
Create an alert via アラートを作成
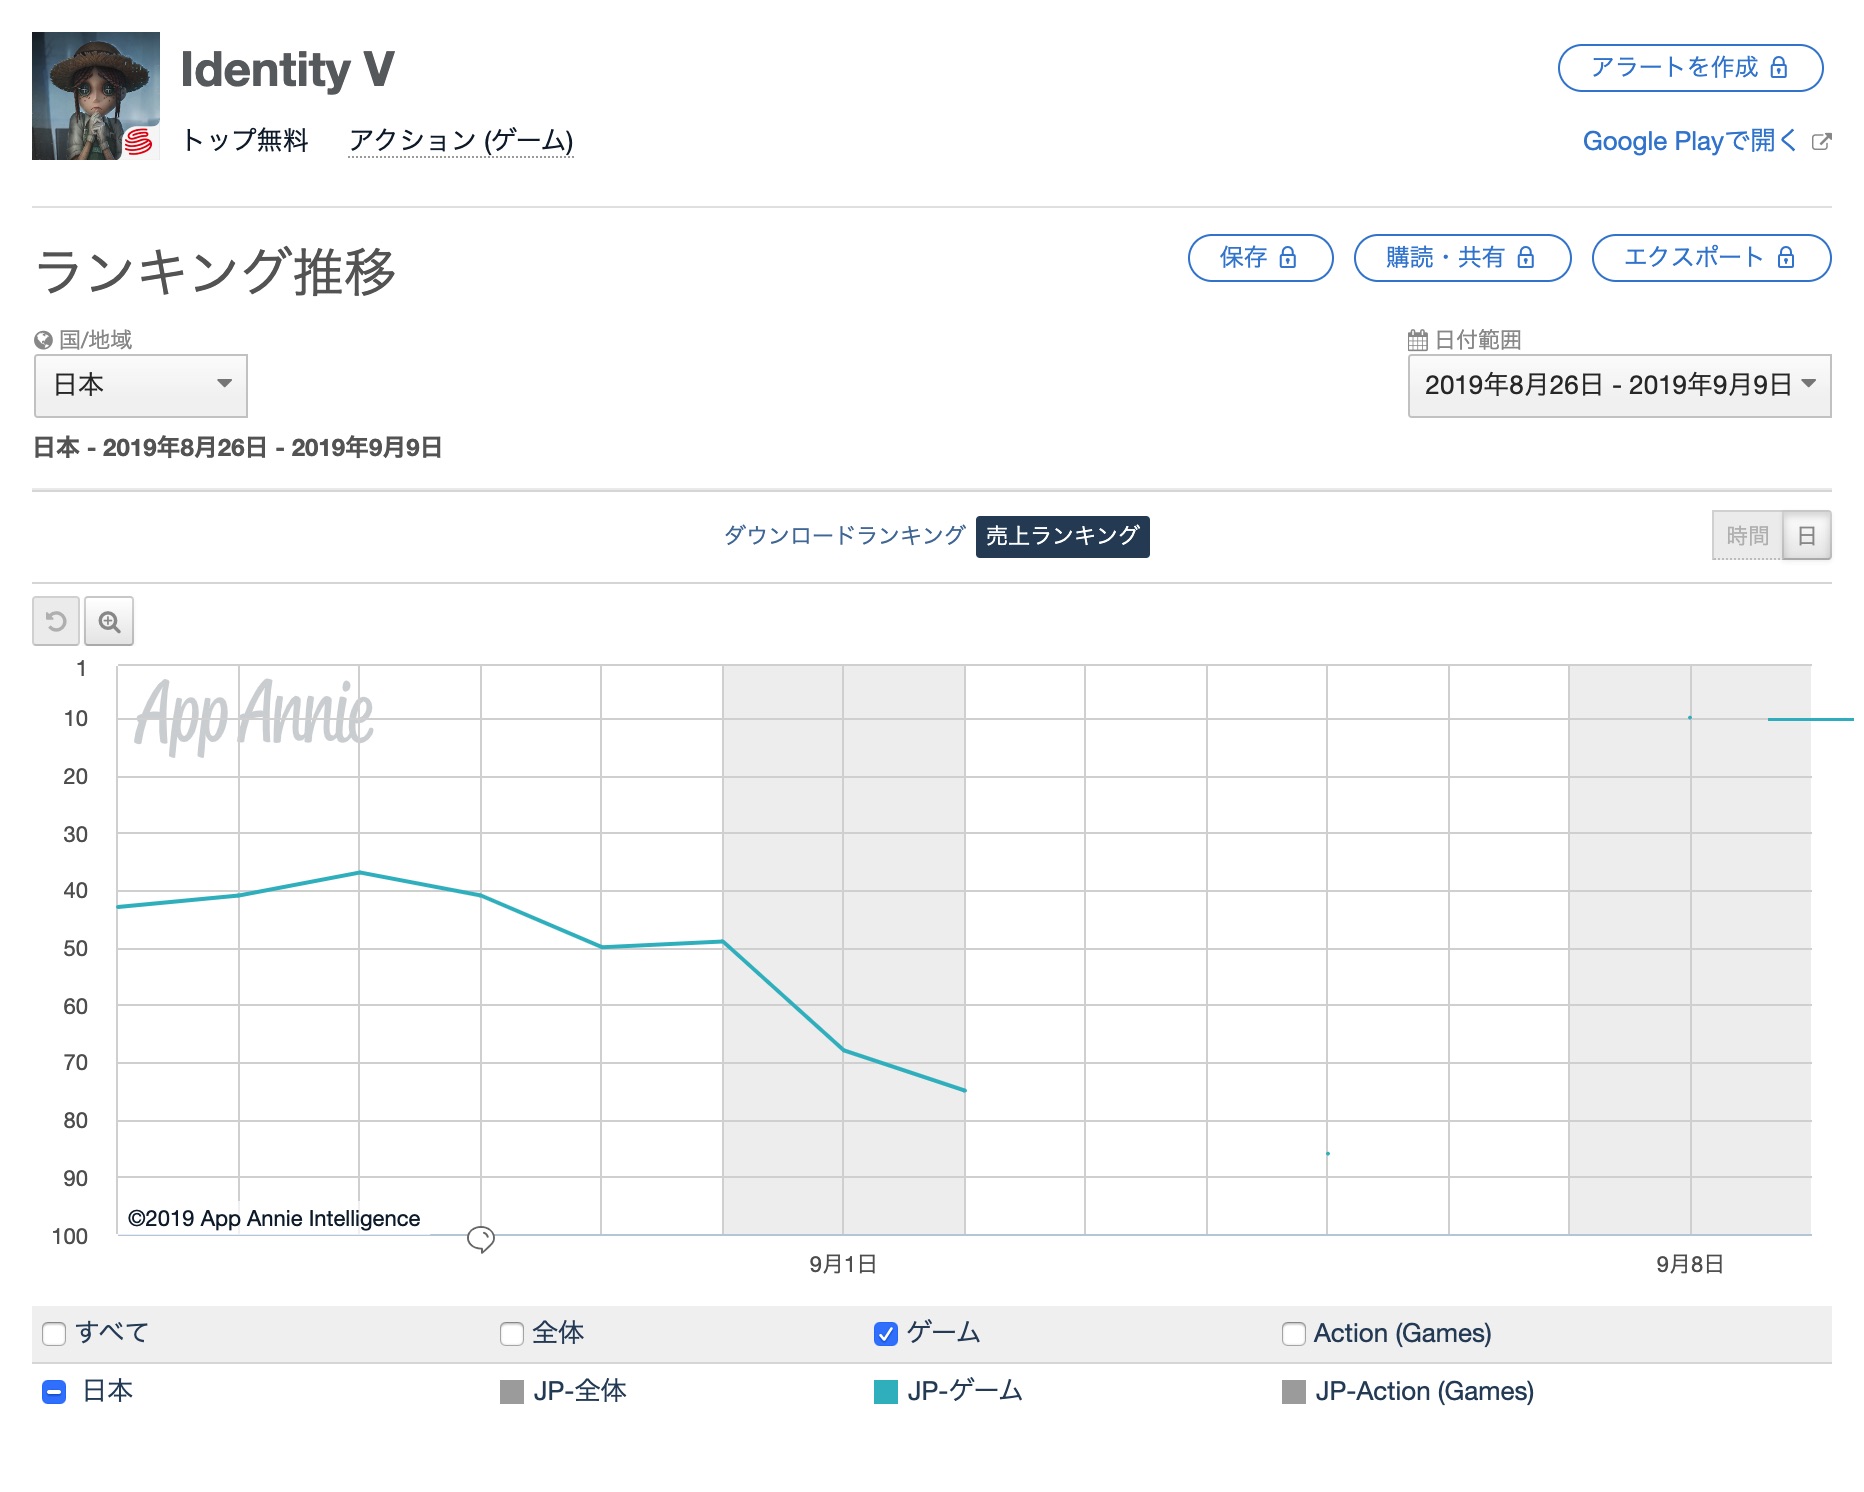click(1690, 67)
